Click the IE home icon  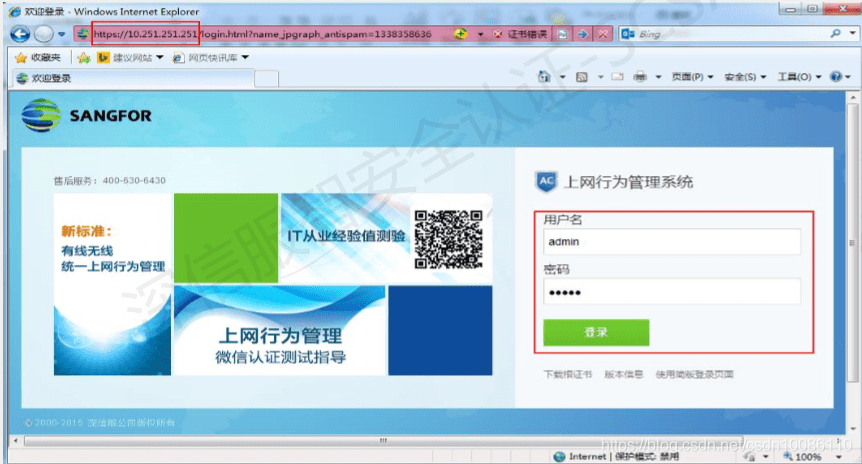(x=545, y=77)
